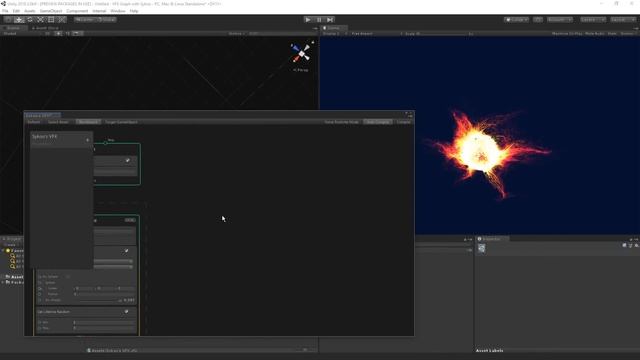The image size is (640, 360).
Task: Toggle Auto Compile in VFX Graph
Action: coord(378,122)
